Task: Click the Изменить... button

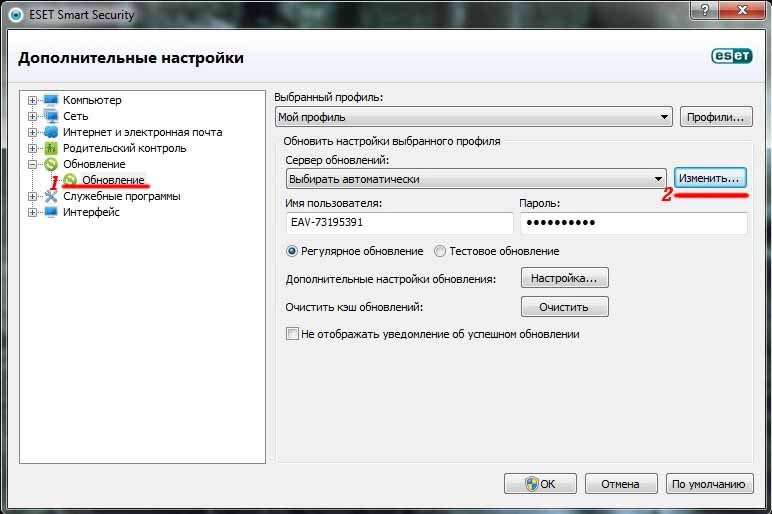Action: [x=709, y=178]
